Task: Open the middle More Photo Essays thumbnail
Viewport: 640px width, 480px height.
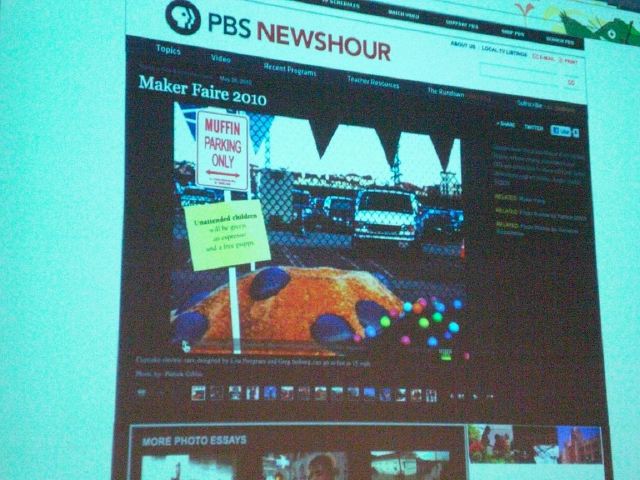Action: click(x=304, y=465)
